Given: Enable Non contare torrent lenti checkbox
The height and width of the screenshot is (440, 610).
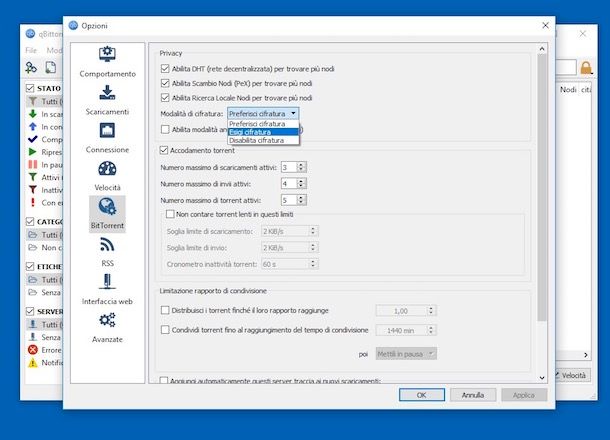Looking at the screenshot, I should 170,214.
